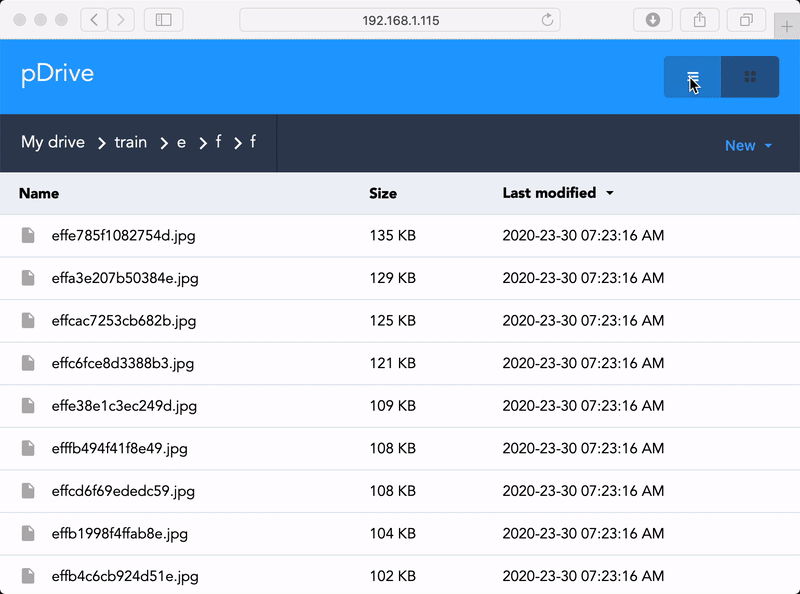Click the pDrive logo title
Image resolution: width=800 pixels, height=594 pixels.
pos(57,74)
